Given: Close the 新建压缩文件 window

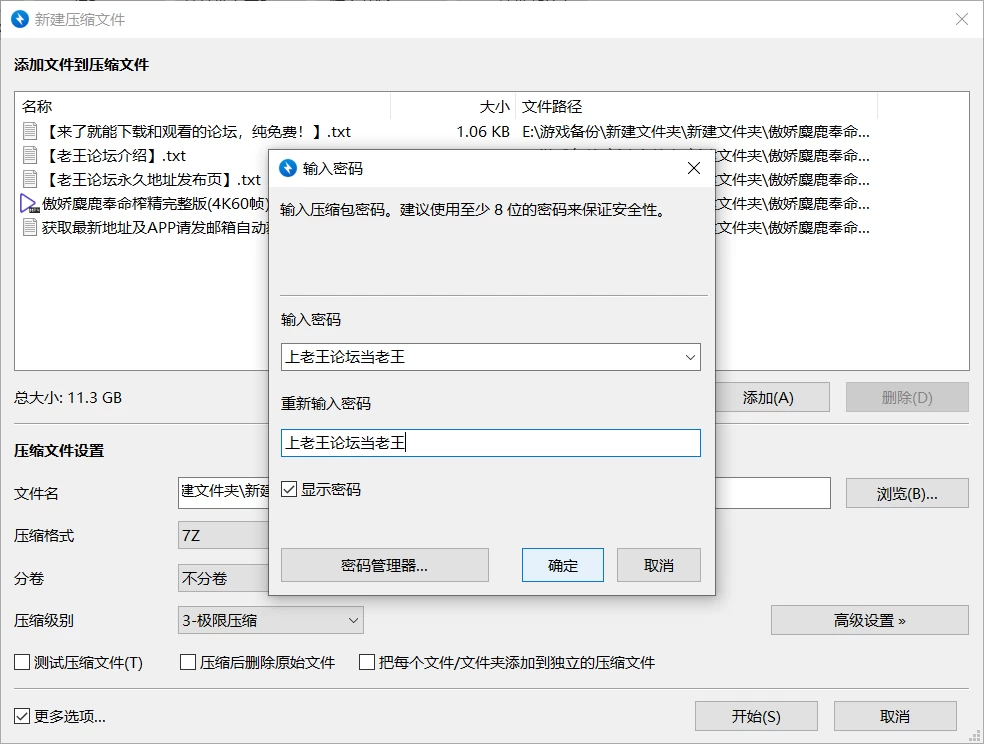Looking at the screenshot, I should tap(961, 19).
